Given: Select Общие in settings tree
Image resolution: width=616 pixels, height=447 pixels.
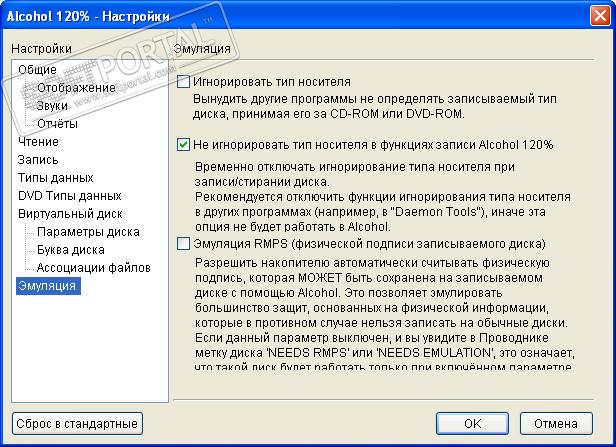Looking at the screenshot, I should pos(37,70).
